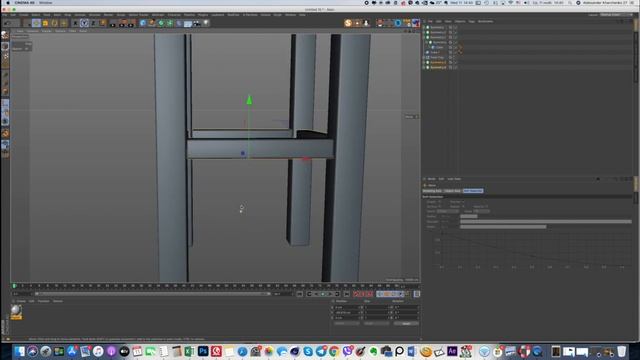
Task: Open Excel from the dock
Action: pyautogui.click(x=190, y=351)
